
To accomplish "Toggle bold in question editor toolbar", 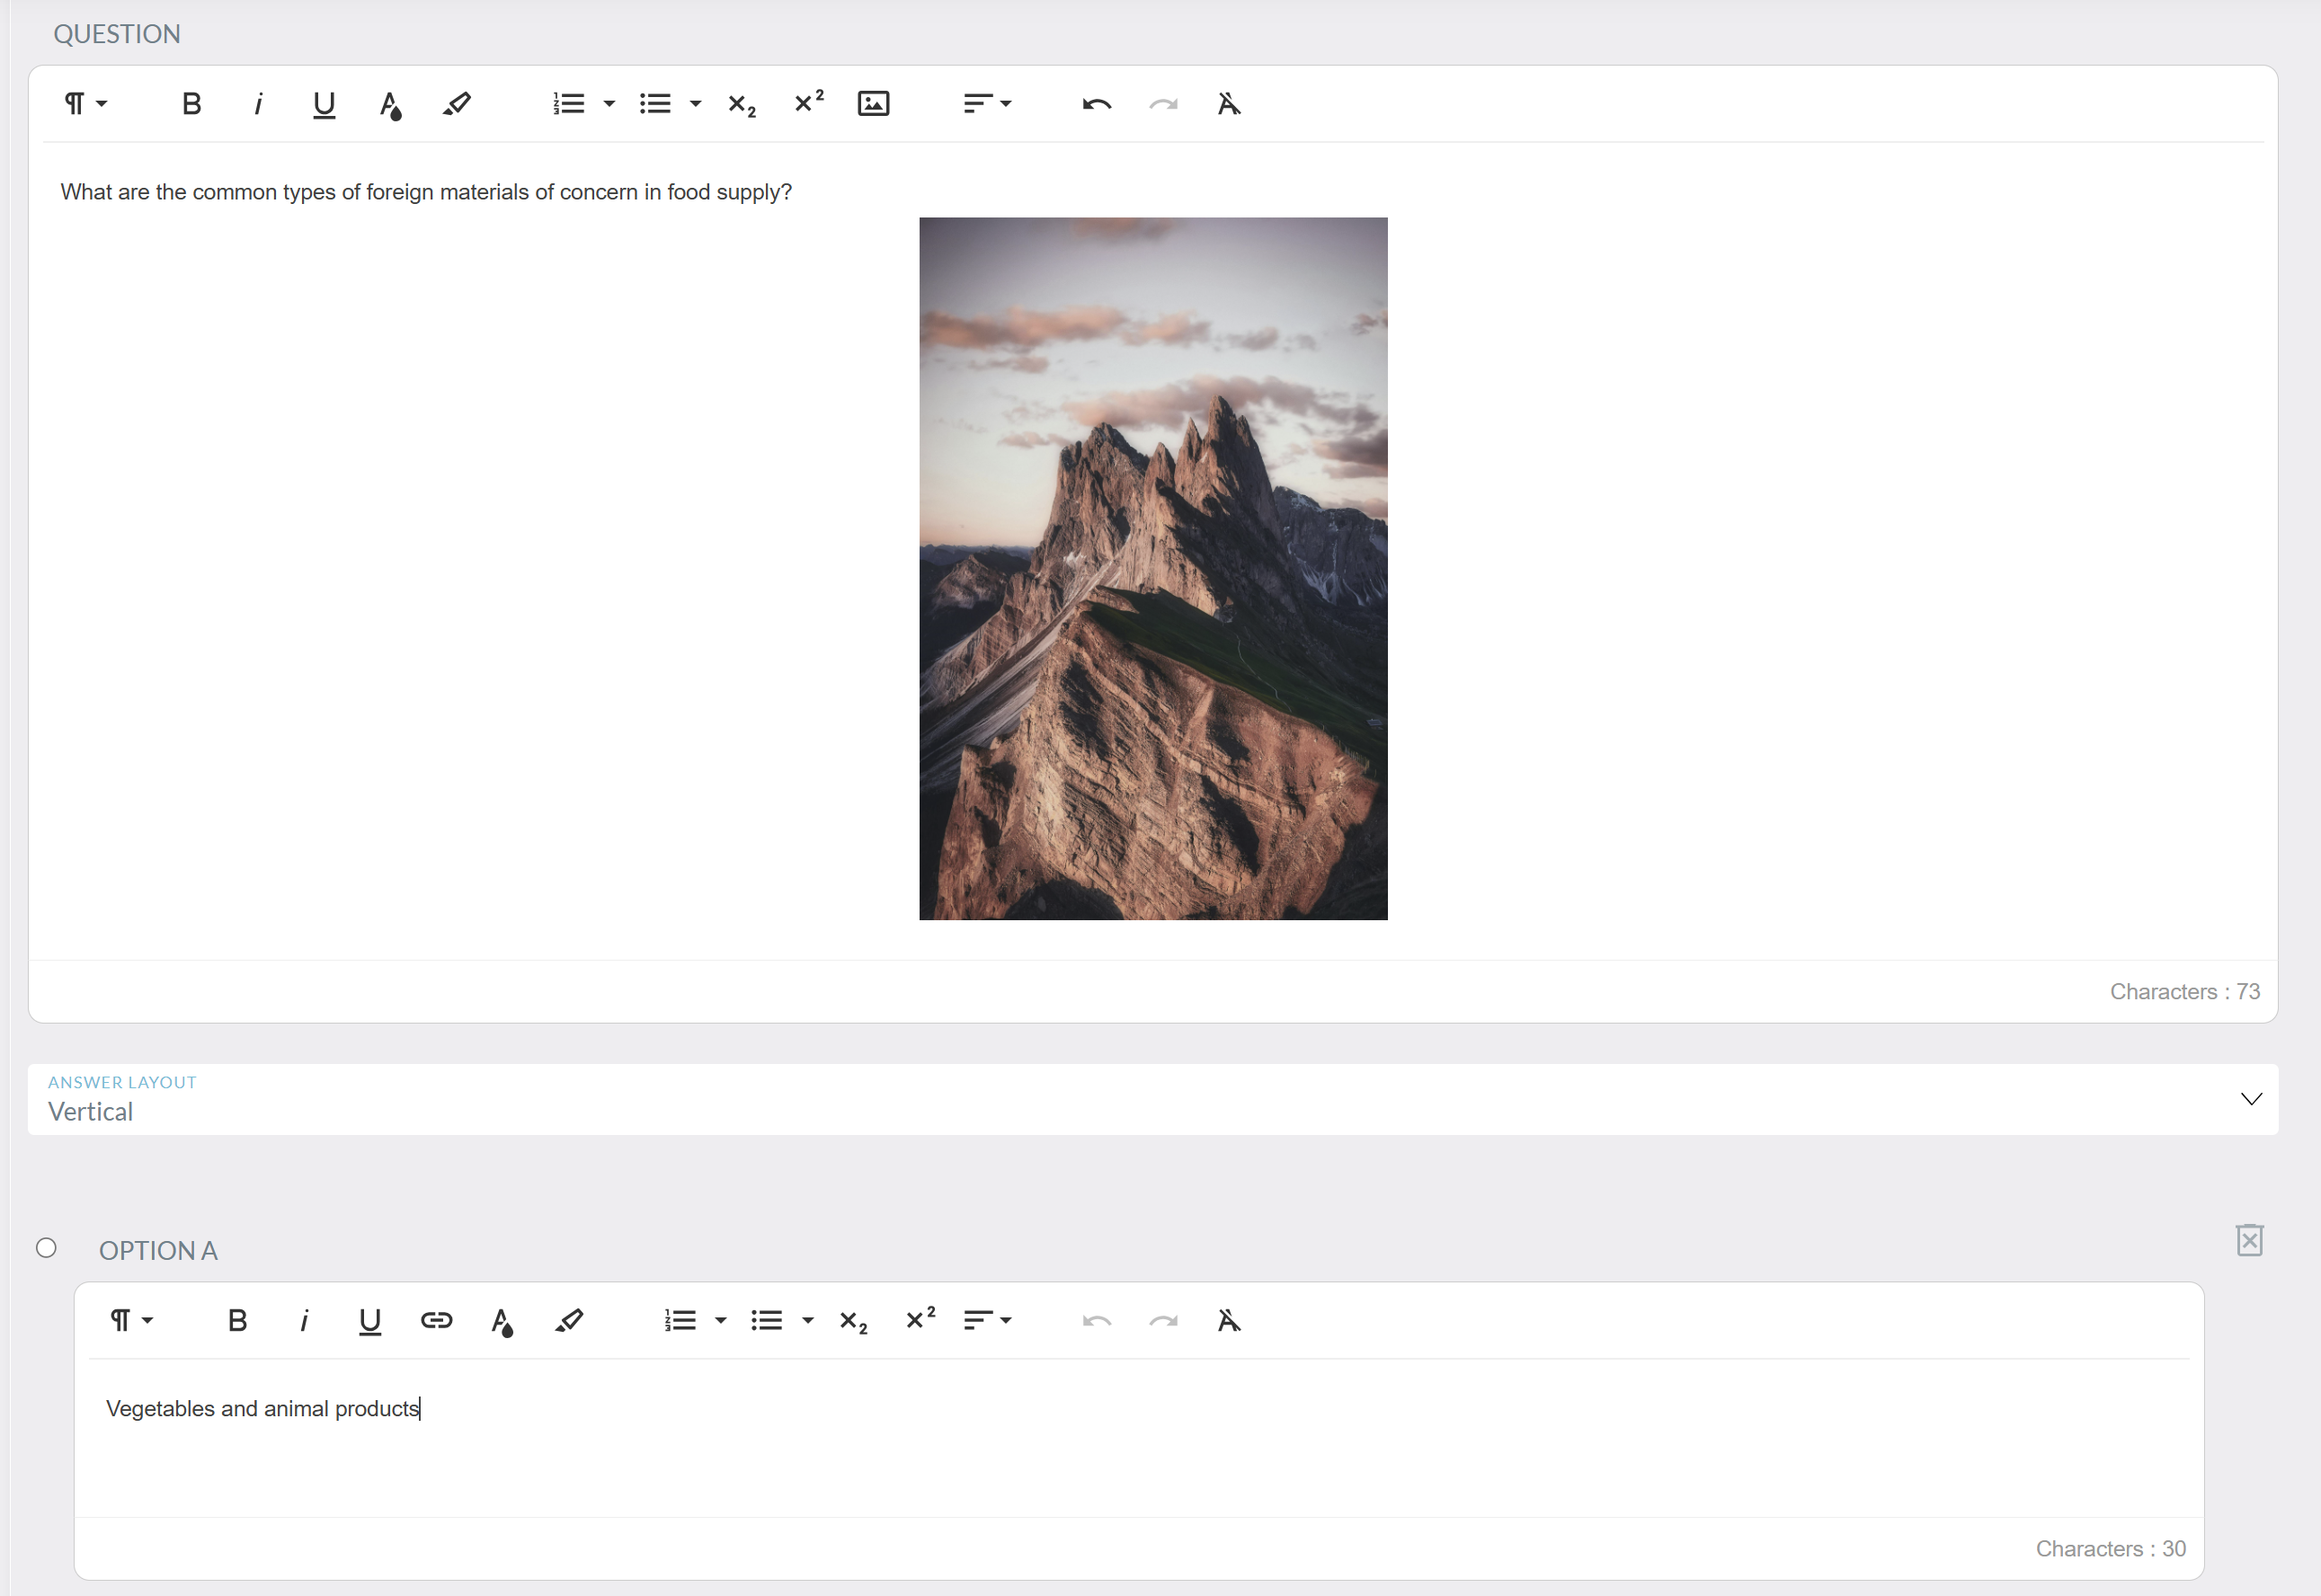I will click(191, 104).
